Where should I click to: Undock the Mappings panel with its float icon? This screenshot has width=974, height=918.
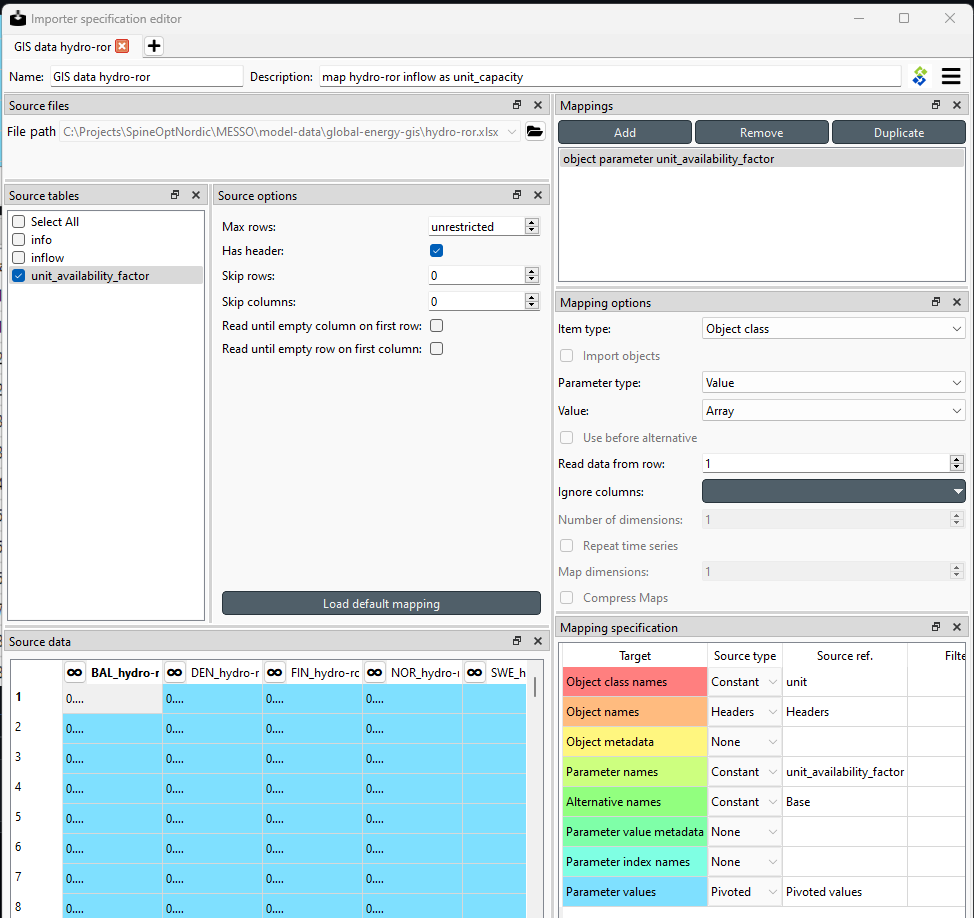(936, 104)
